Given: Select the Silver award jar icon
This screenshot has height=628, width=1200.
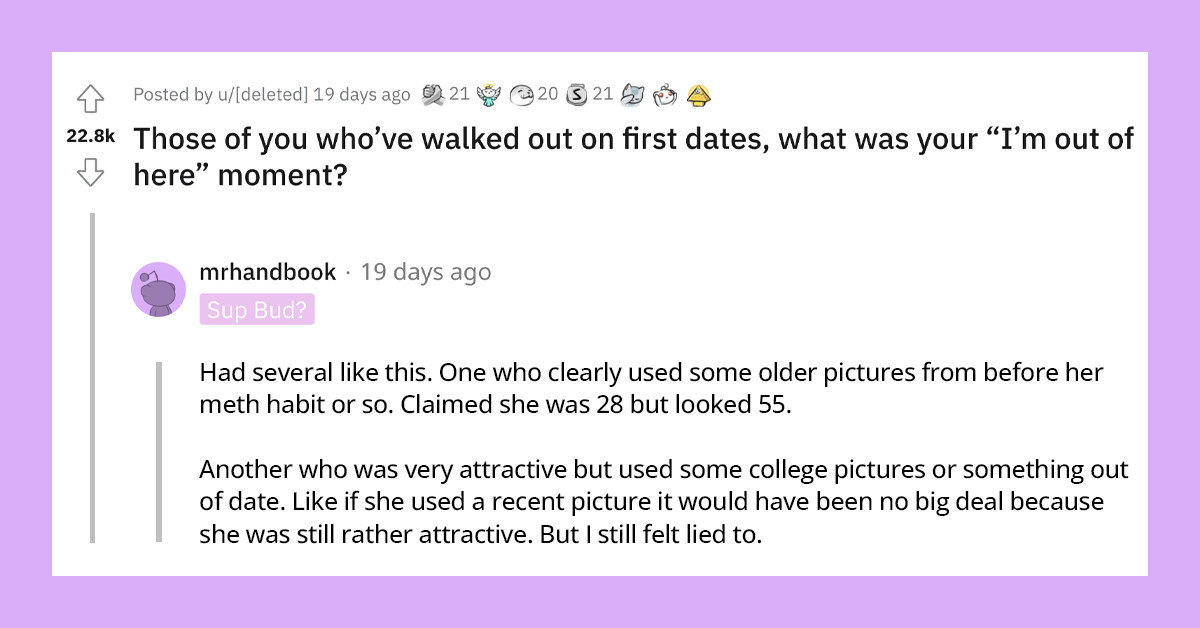Looking at the screenshot, I should [x=579, y=95].
